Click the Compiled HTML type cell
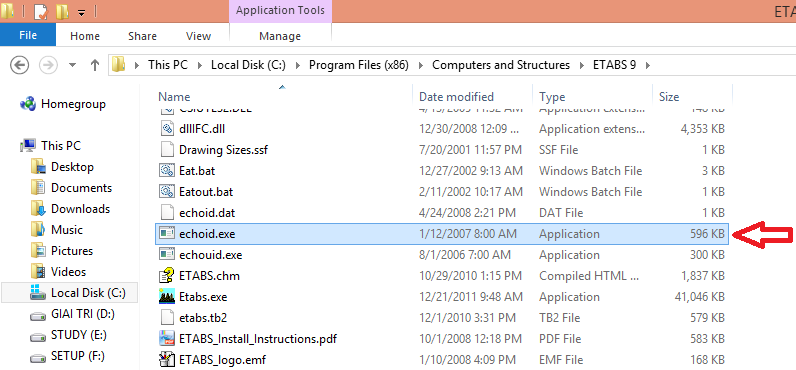Image resolution: width=796 pixels, height=370 pixels. pyautogui.click(x=589, y=276)
